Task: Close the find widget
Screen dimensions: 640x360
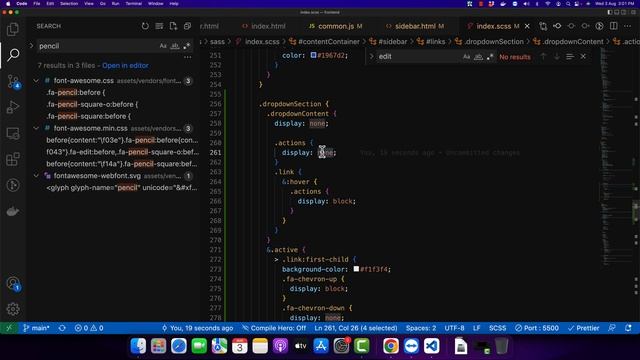Action: pos(583,57)
